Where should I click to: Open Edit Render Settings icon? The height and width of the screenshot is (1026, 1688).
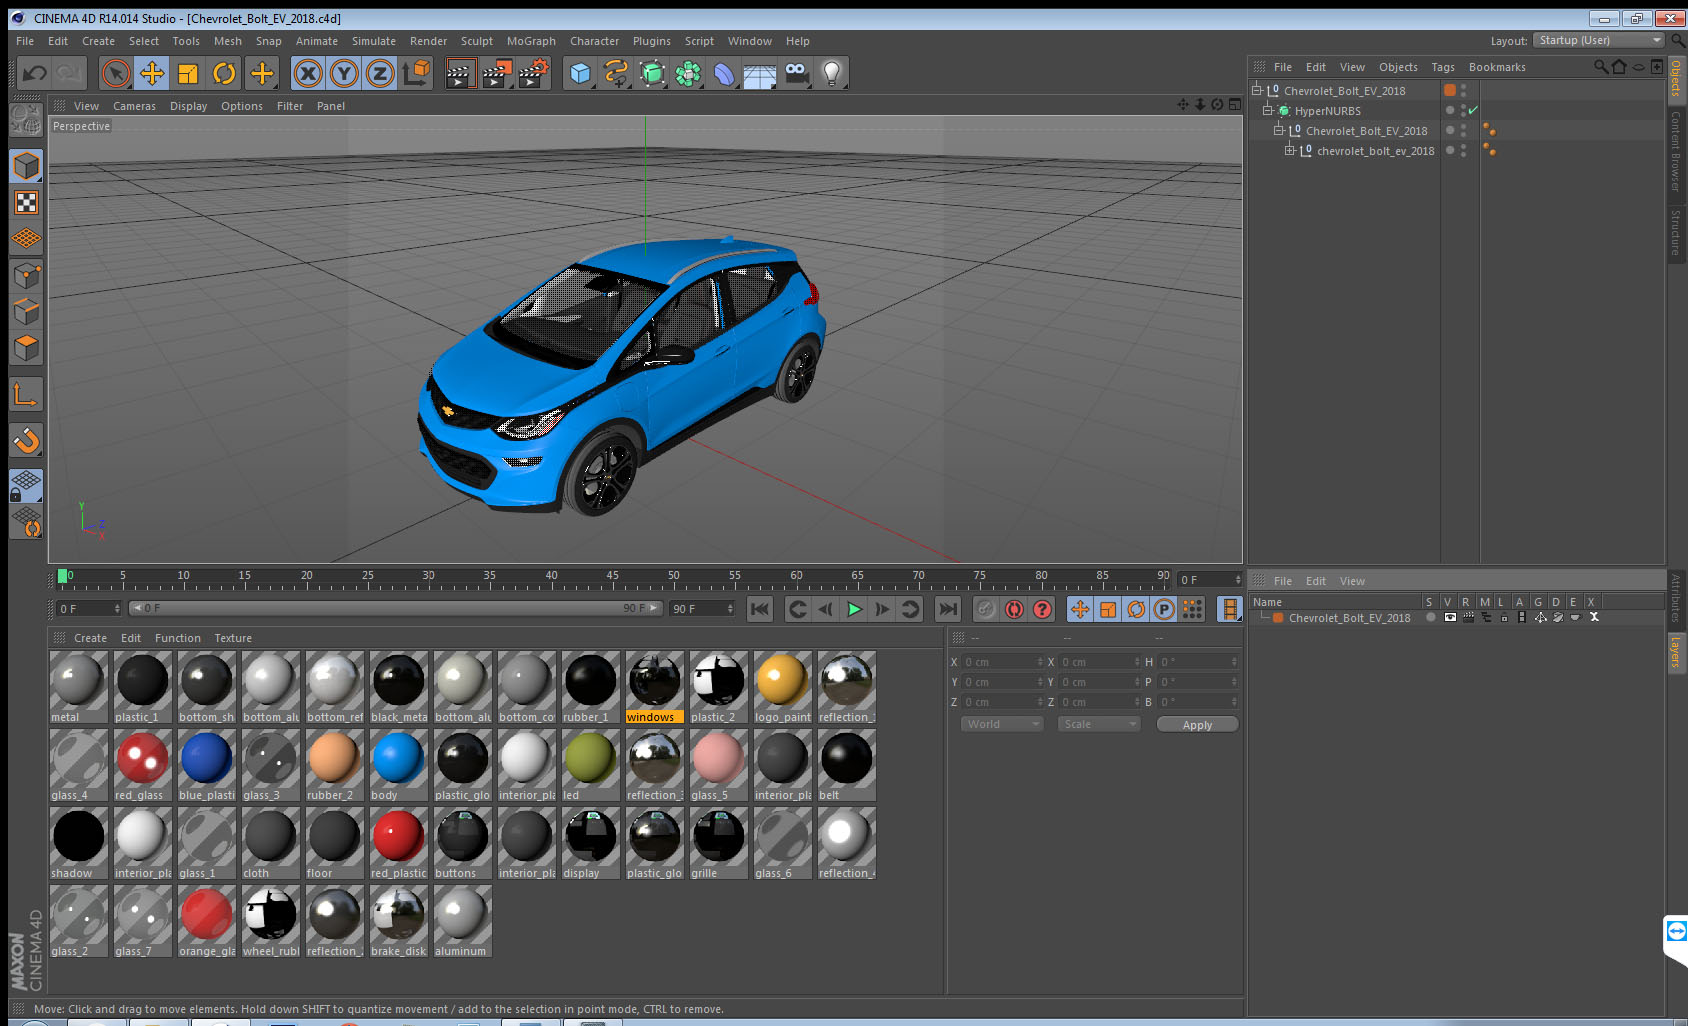[534, 73]
